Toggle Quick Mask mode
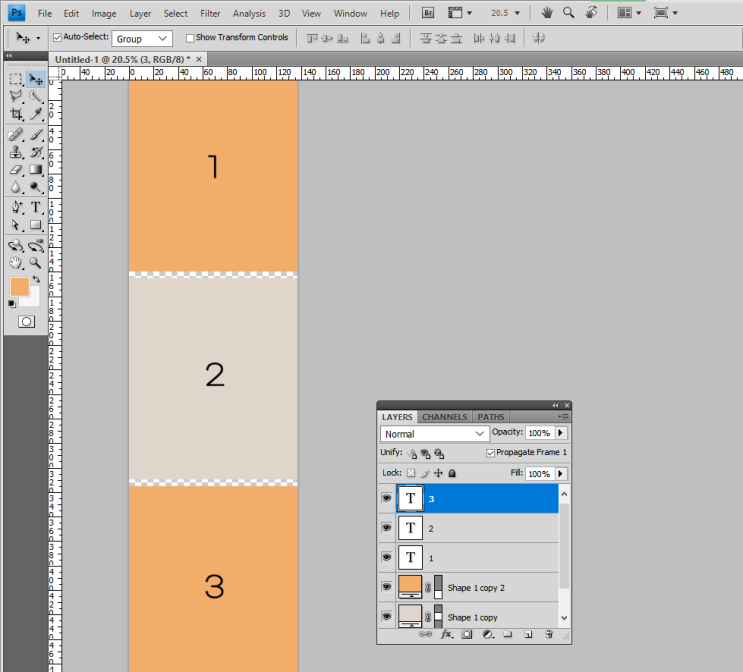This screenshot has height=672, width=743. click(27, 322)
